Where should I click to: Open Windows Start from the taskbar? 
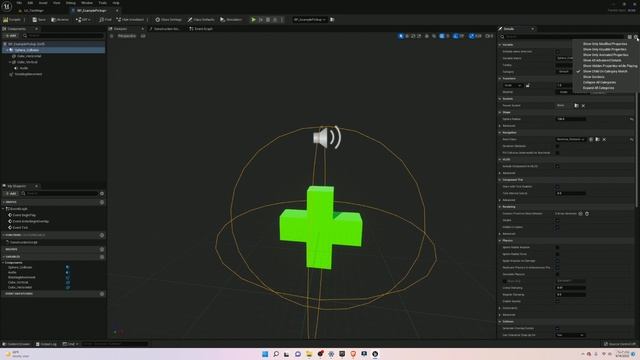coord(265,354)
